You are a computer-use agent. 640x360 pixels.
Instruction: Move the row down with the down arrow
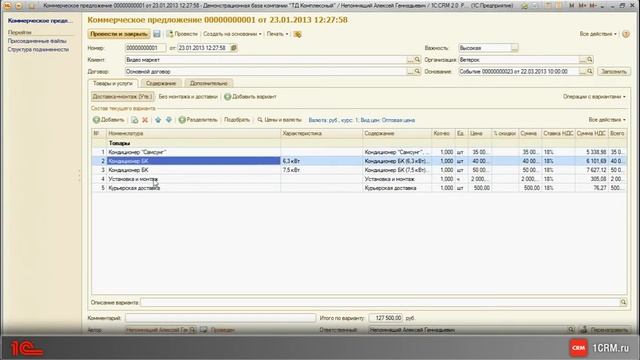coord(169,120)
